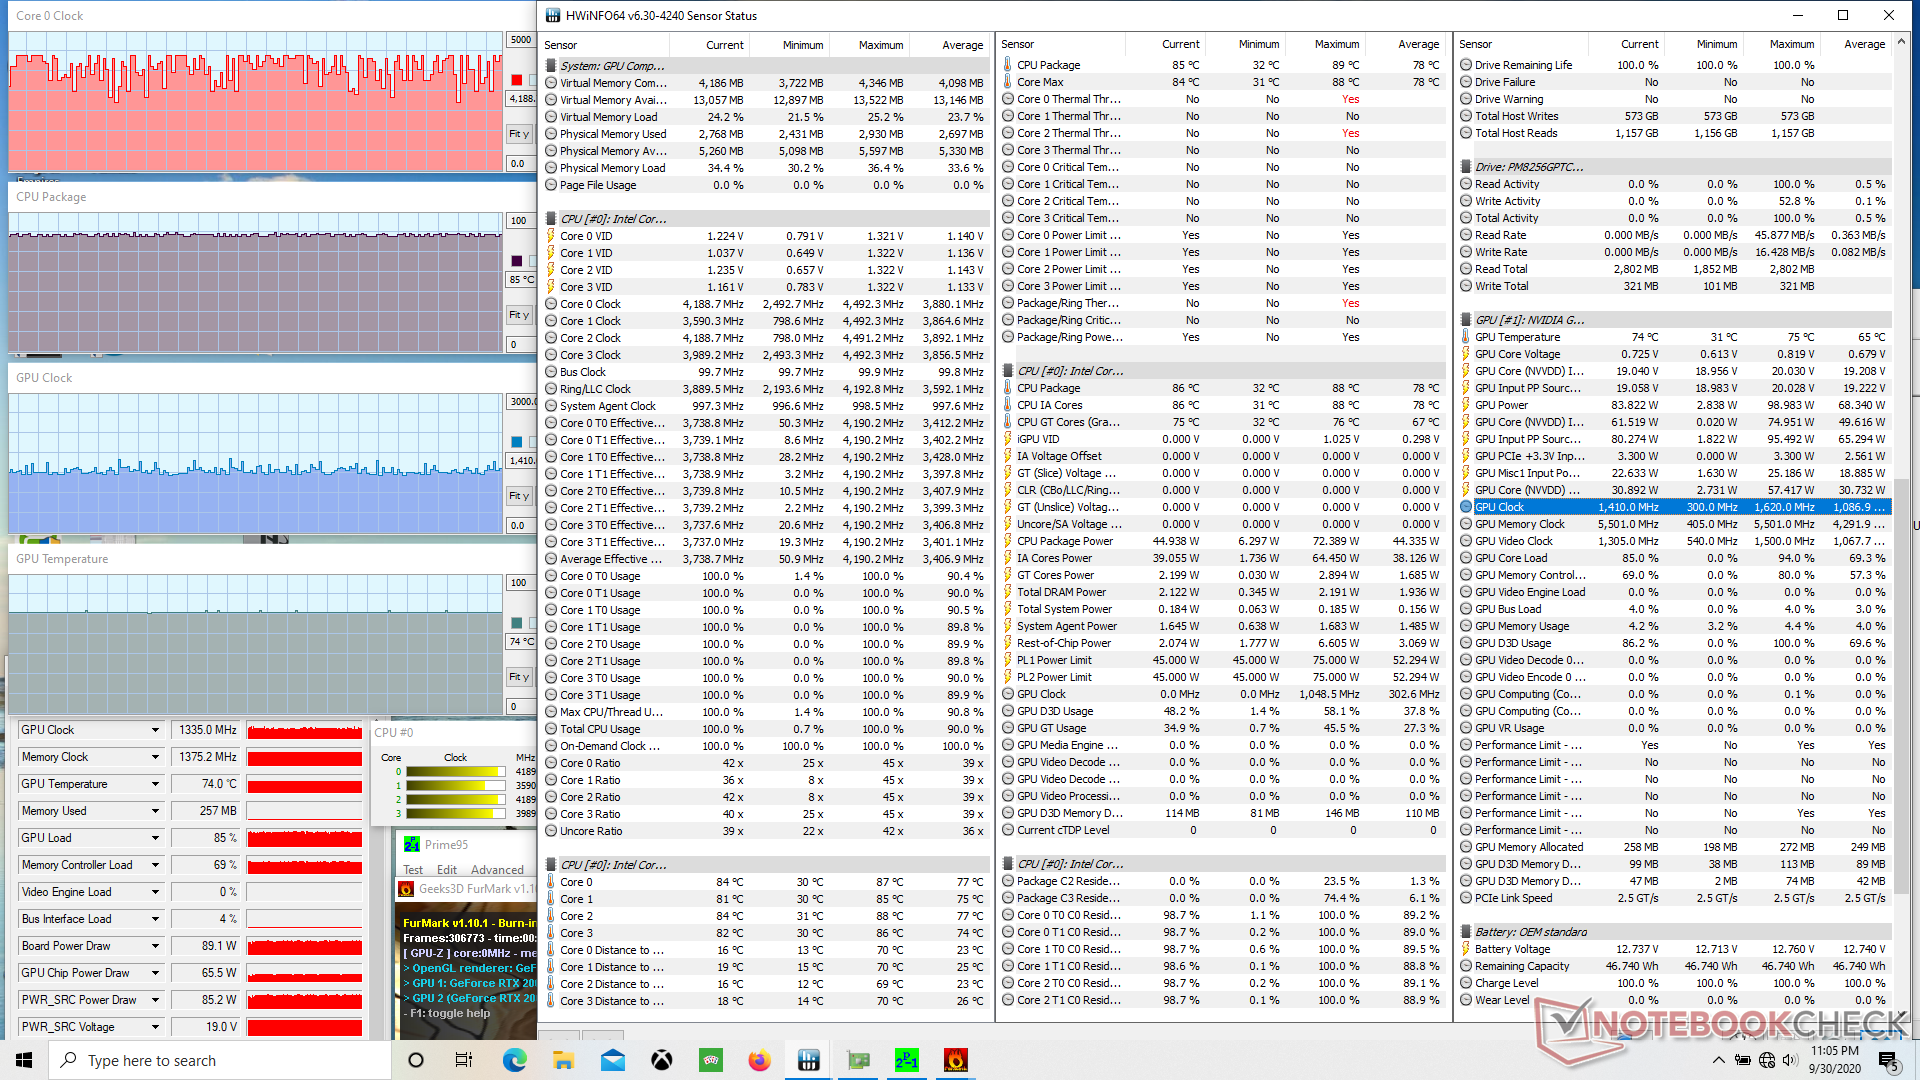Click the purple color swatch in CPU Package graph
1920x1080 pixels.
point(517,261)
